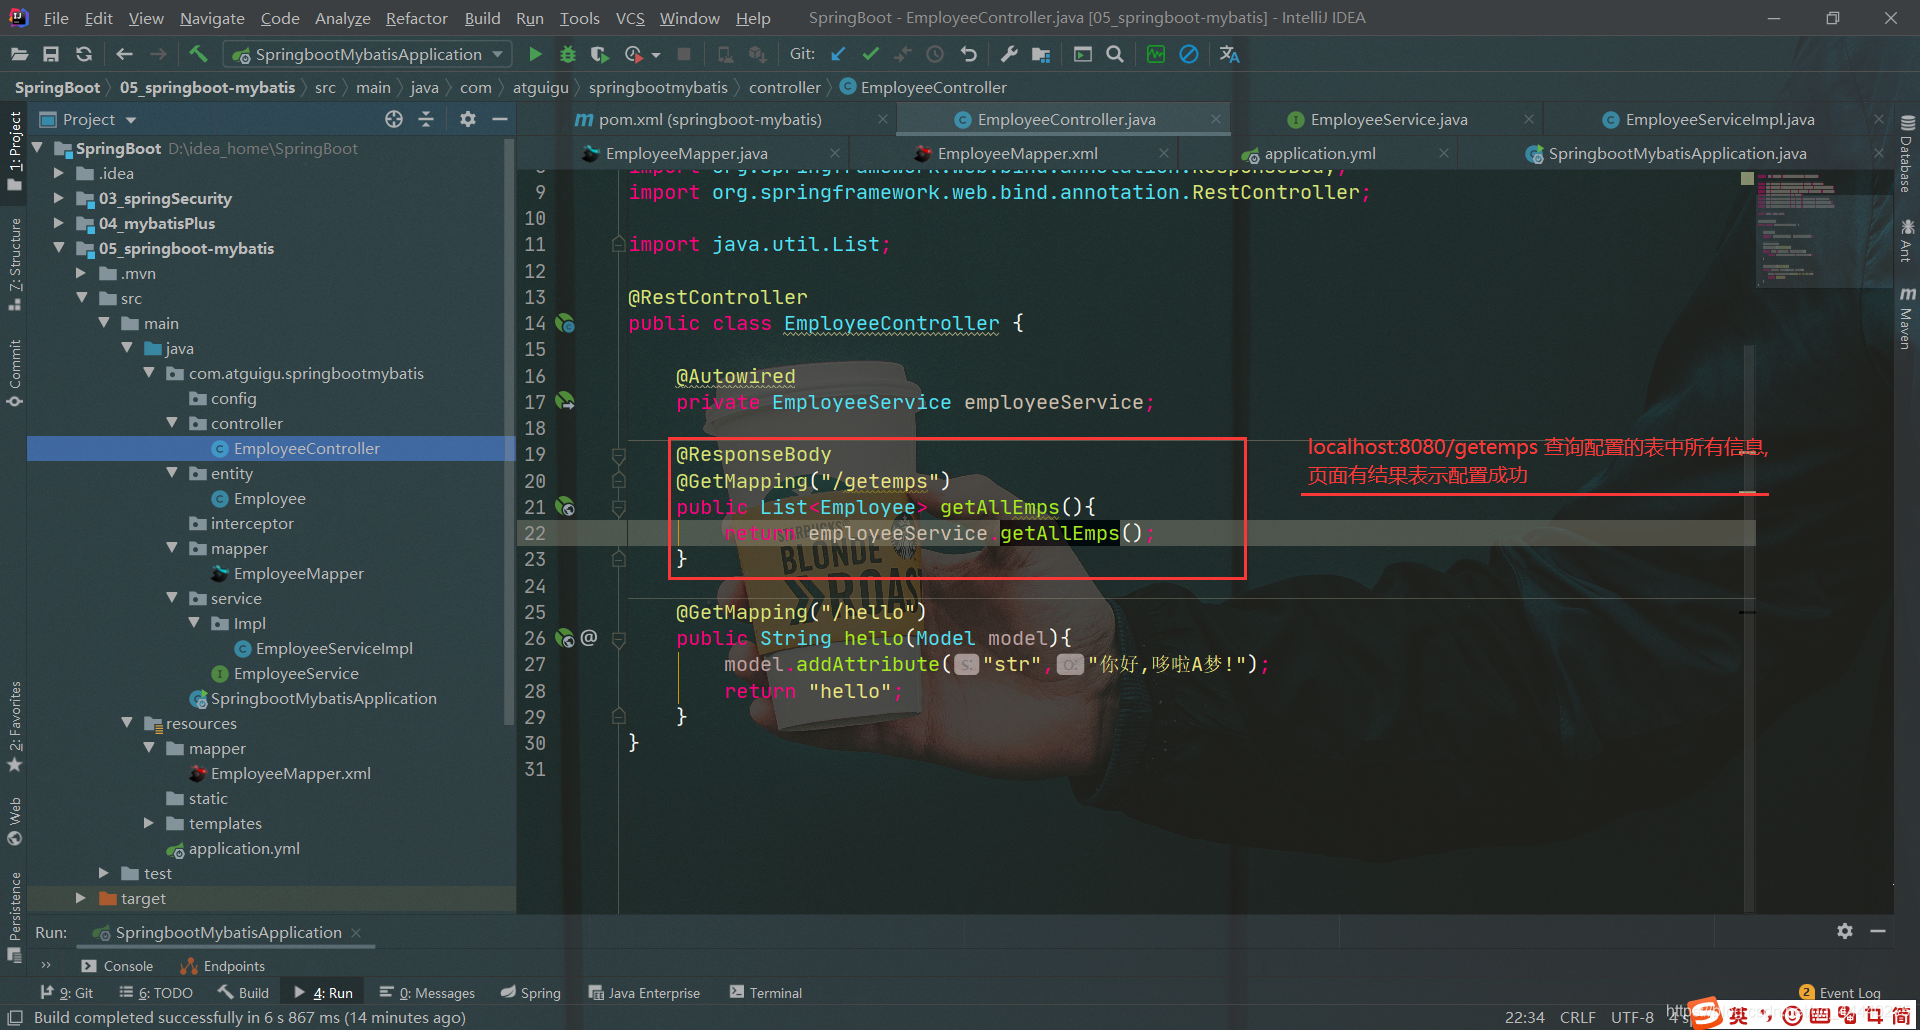The height and width of the screenshot is (1030, 1920).
Task: Toggle the Web side panel
Action: coord(14,821)
